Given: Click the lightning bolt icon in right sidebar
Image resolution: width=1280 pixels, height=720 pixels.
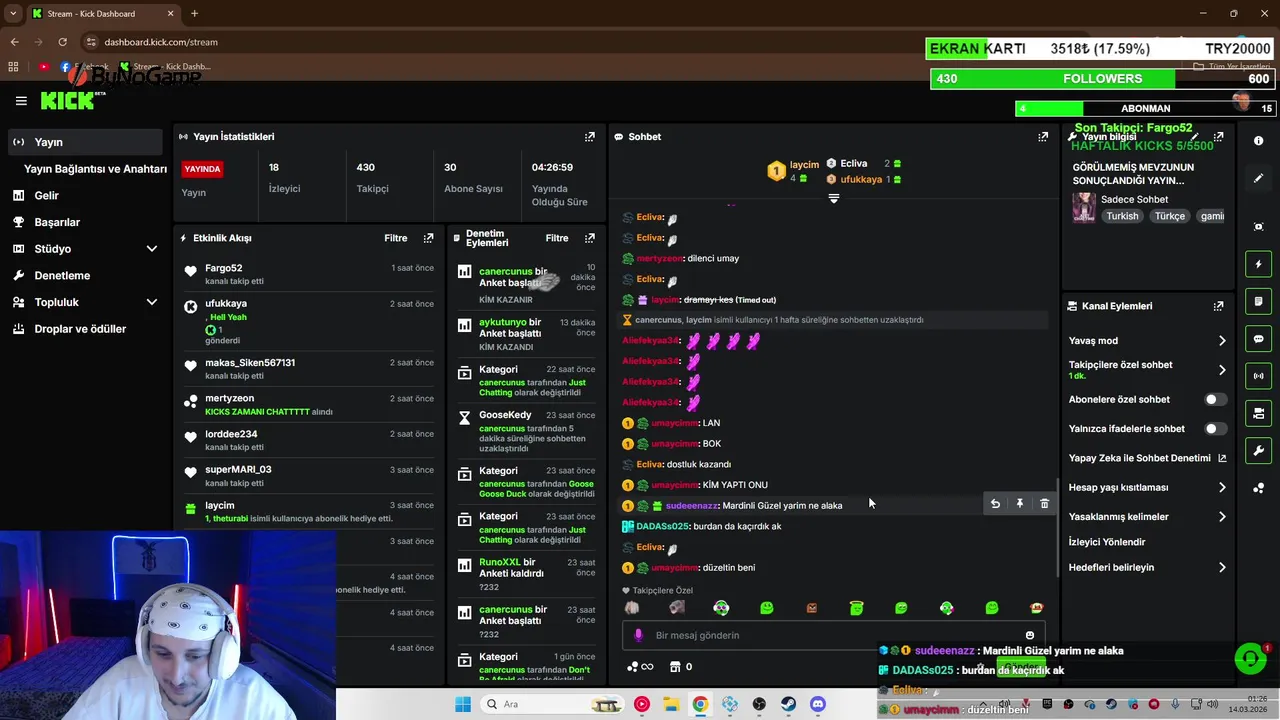Looking at the screenshot, I should point(1258,264).
